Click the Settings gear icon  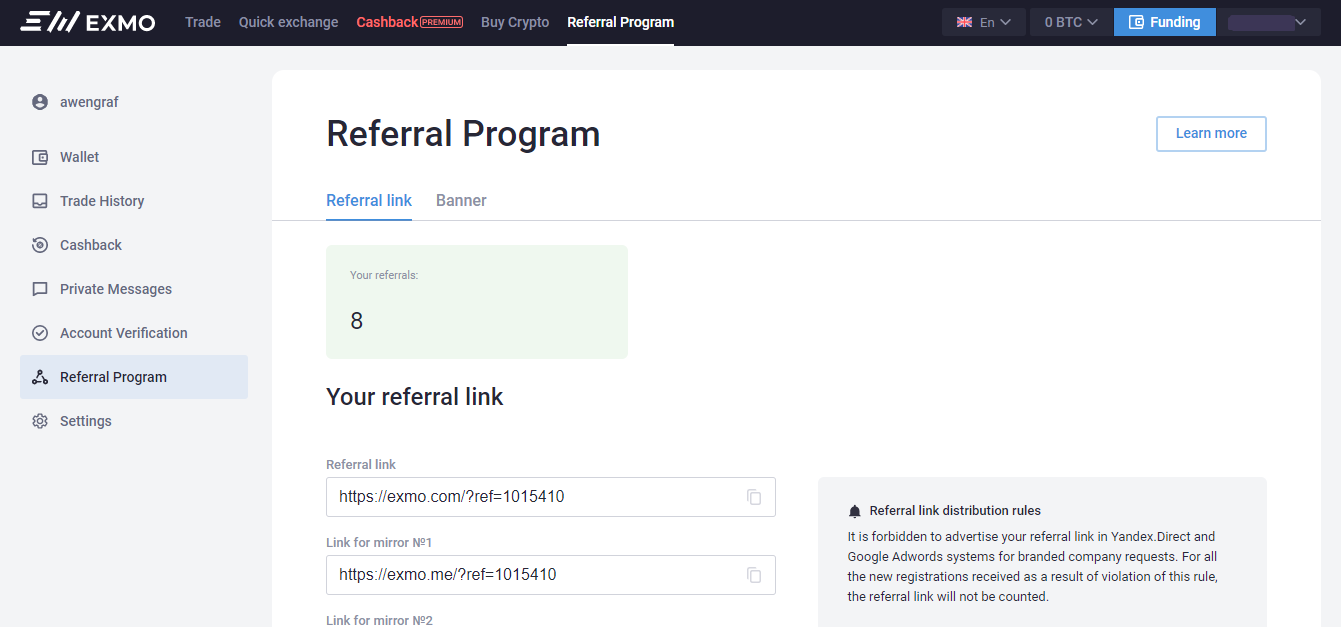(x=40, y=421)
